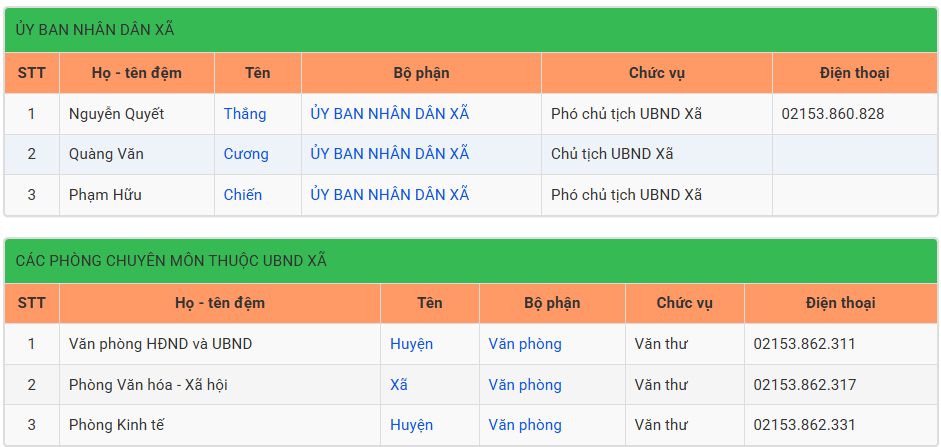Click Văn phòng link beside 02153.862.311
The height and width of the screenshot is (447, 941).
click(x=525, y=344)
